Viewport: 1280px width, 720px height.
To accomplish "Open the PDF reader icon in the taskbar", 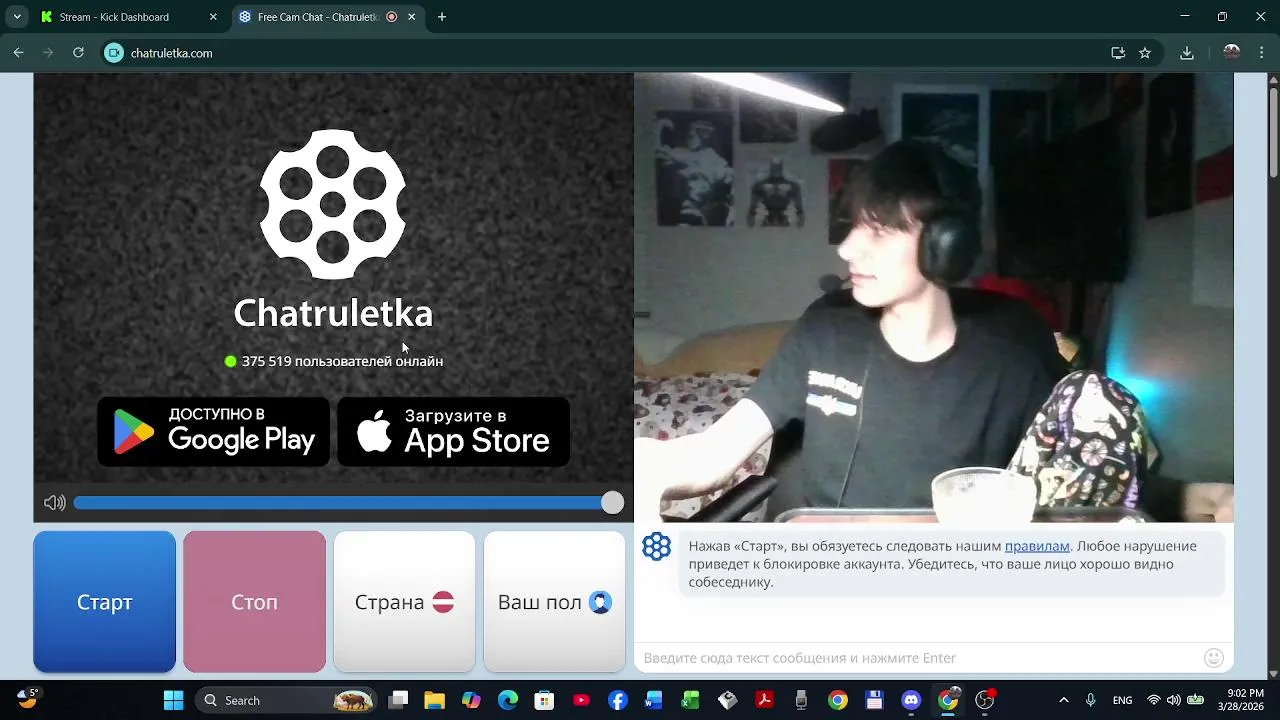I will coord(764,700).
